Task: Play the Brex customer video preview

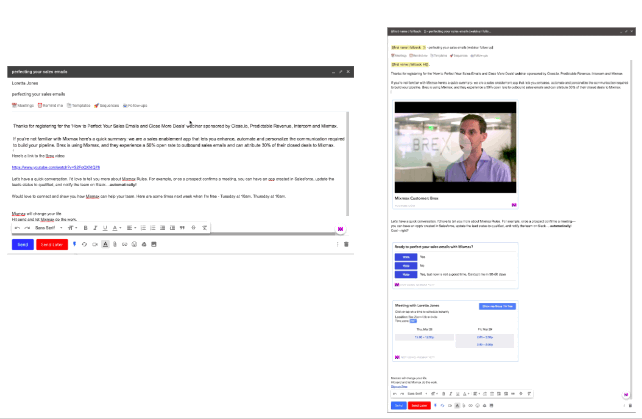Action: 455,147
